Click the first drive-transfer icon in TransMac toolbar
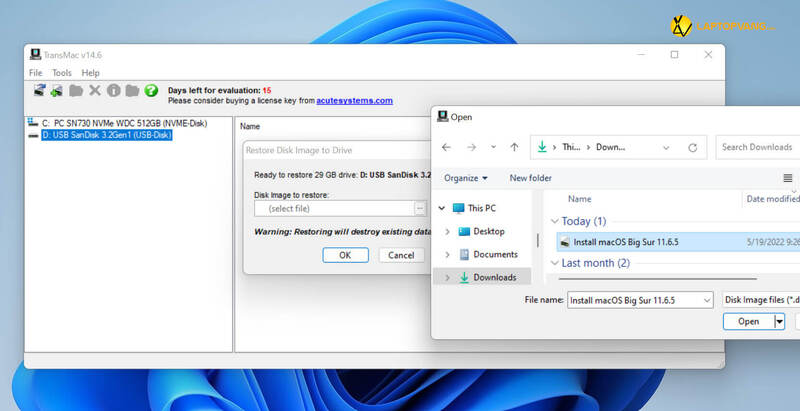The image size is (800, 411). coord(39,91)
